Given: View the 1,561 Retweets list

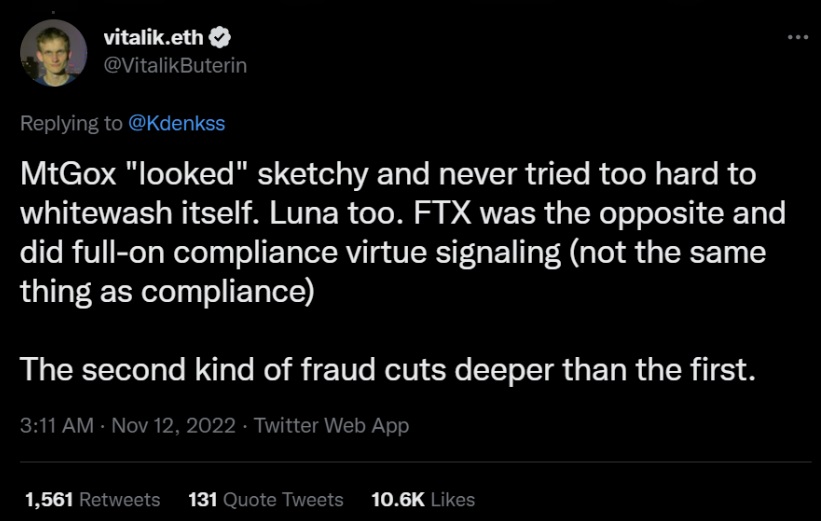Looking at the screenshot, I should click(x=91, y=499).
